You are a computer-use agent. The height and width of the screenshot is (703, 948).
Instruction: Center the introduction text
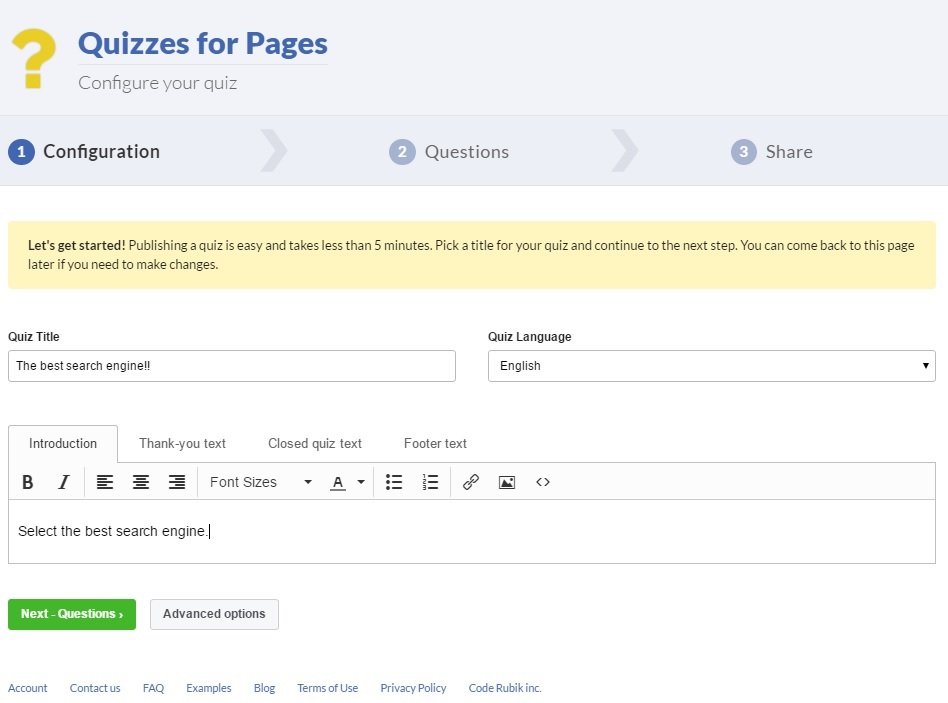(140, 482)
